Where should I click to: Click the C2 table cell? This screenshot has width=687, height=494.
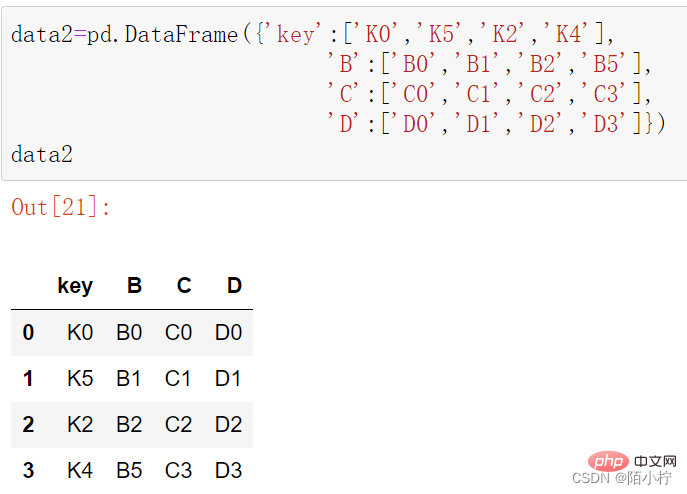coord(178,424)
